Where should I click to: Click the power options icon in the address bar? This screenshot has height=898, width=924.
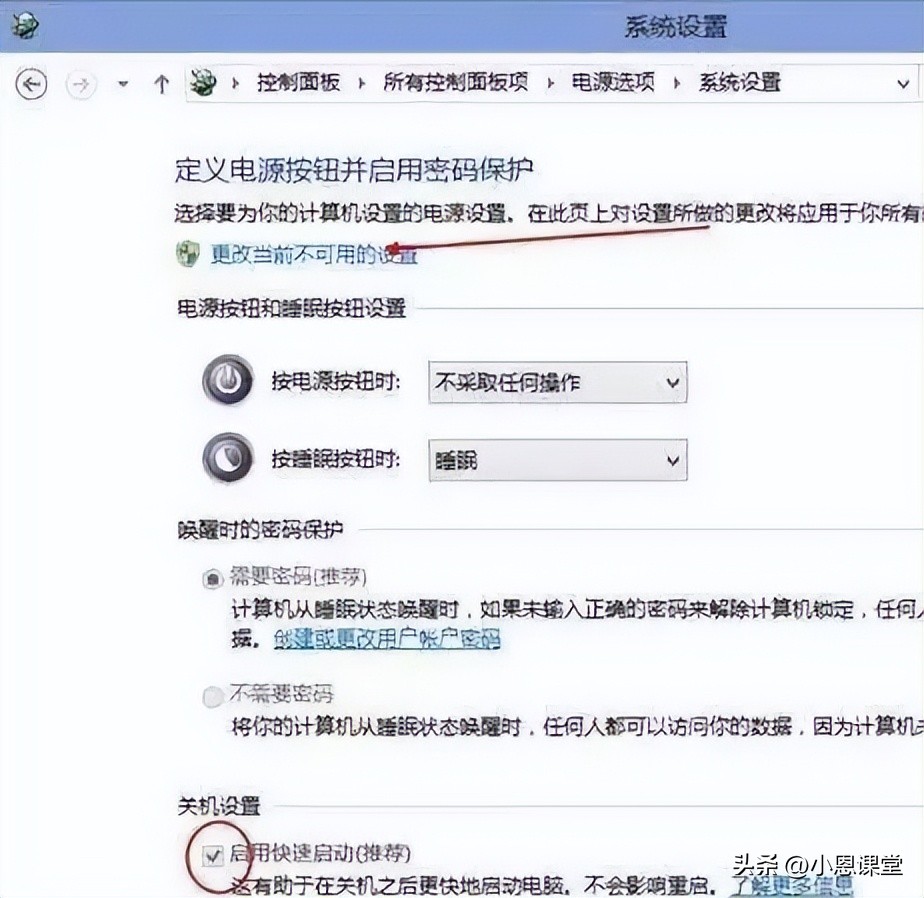click(205, 83)
